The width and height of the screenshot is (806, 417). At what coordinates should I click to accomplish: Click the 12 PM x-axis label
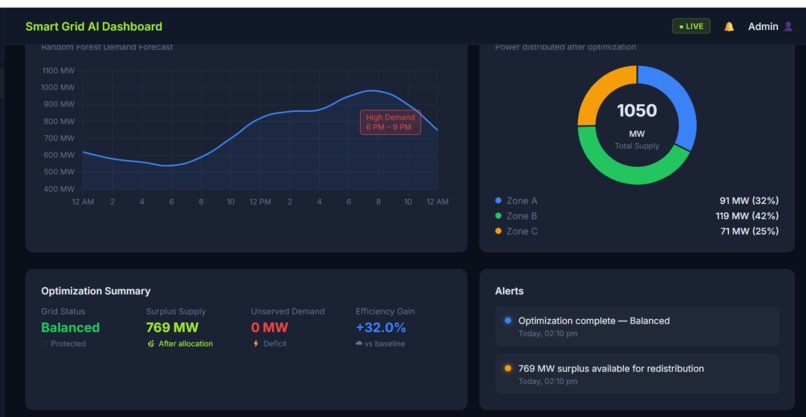coord(260,202)
